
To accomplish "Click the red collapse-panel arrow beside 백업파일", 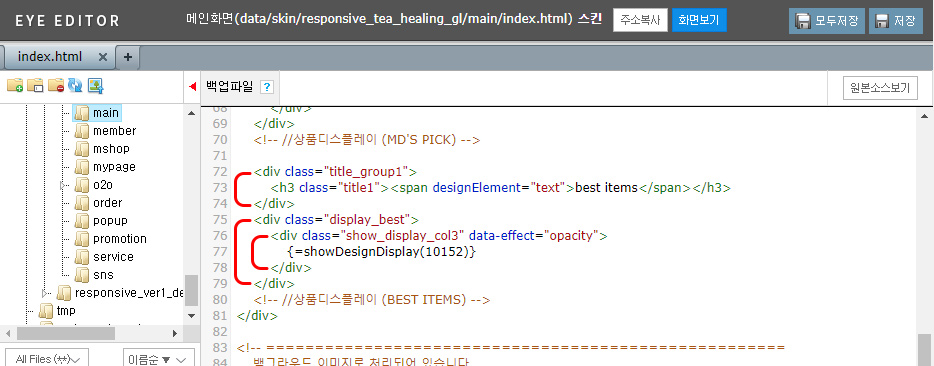I will 192,87.
